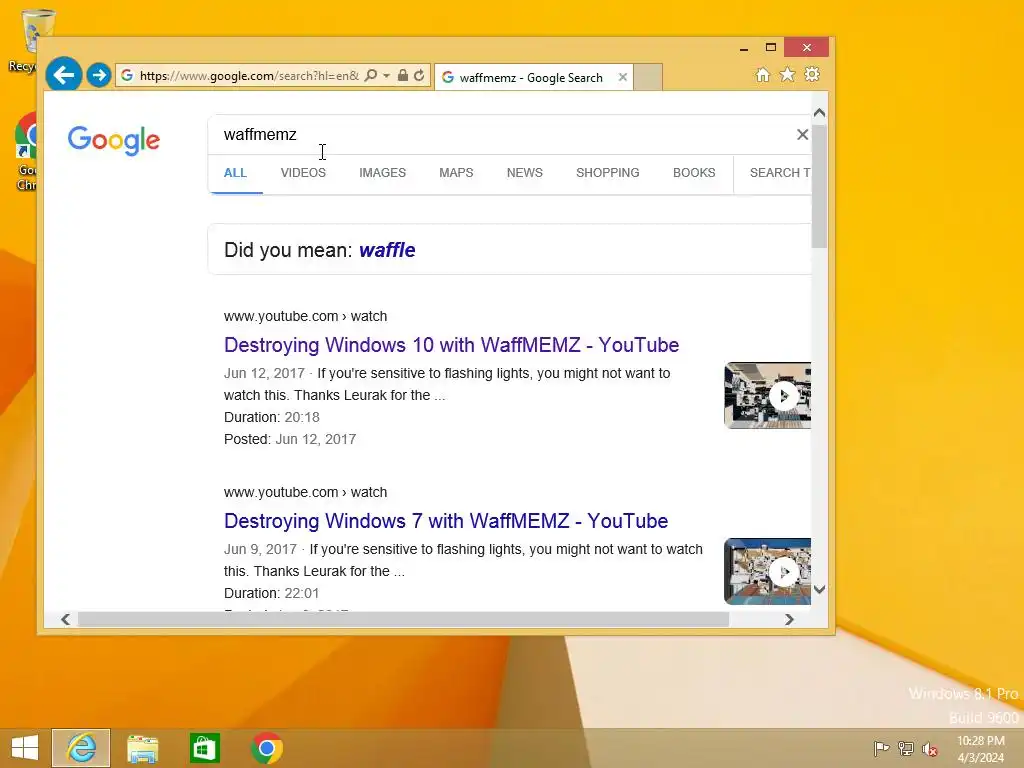Open File Explorer from taskbar
Viewport: 1024px width, 768px height.
(x=142, y=748)
